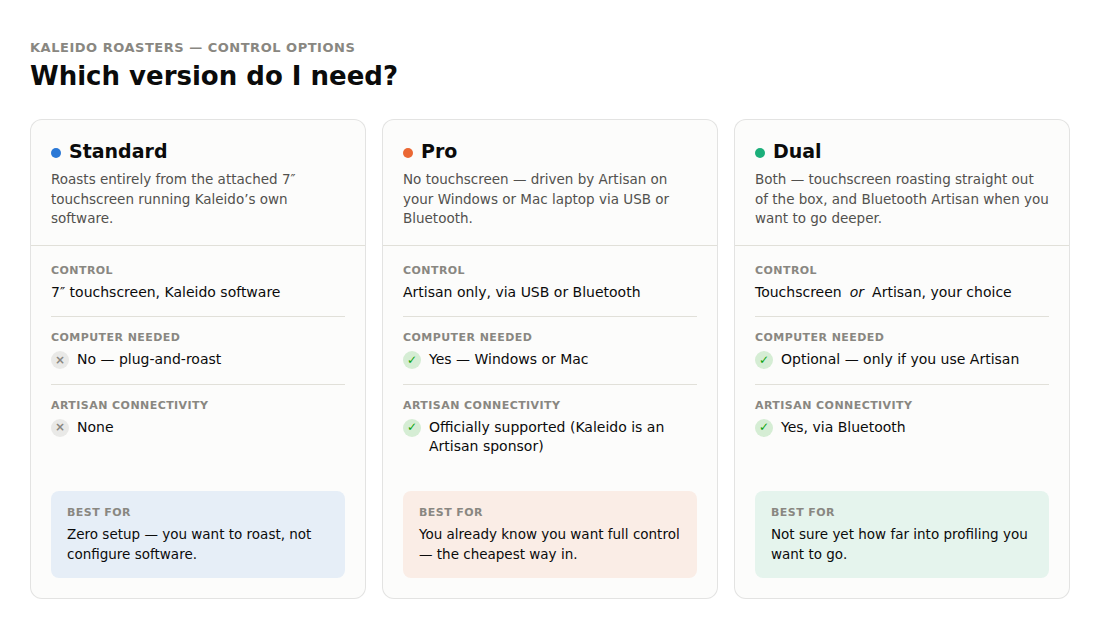This screenshot has height=620, width=1100.
Task: Click check icon beside 'Officially supported' text
Action: tap(412, 427)
